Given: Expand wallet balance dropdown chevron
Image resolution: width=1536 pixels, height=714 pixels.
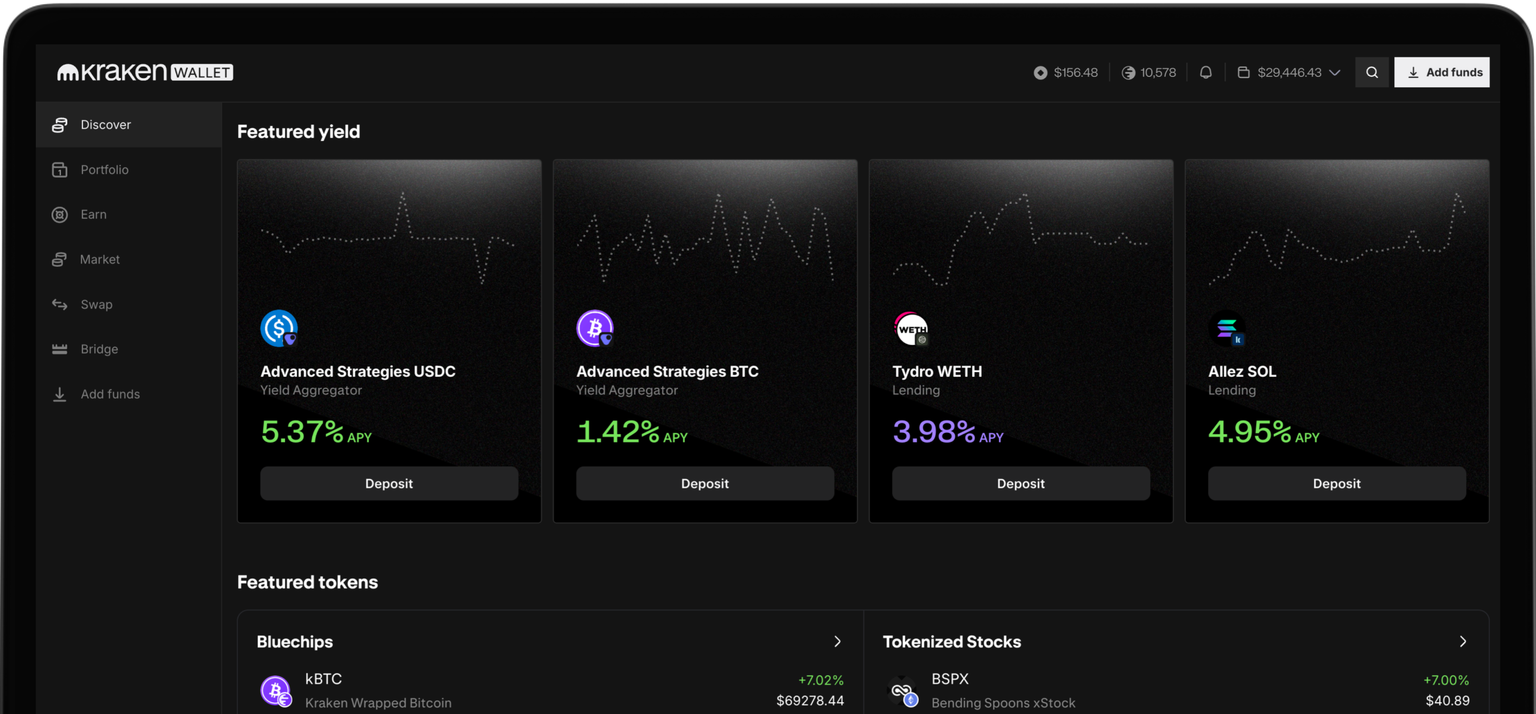Looking at the screenshot, I should 1334,73.
